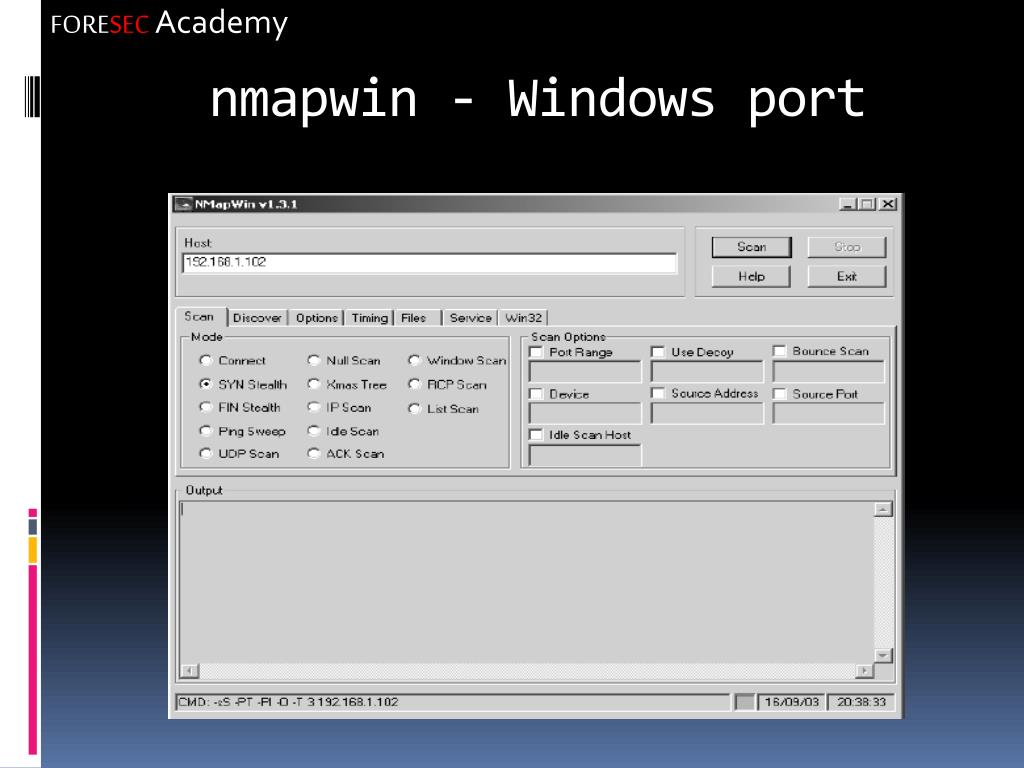
Task: Click the Output scrollbar up arrow
Action: tap(883, 509)
